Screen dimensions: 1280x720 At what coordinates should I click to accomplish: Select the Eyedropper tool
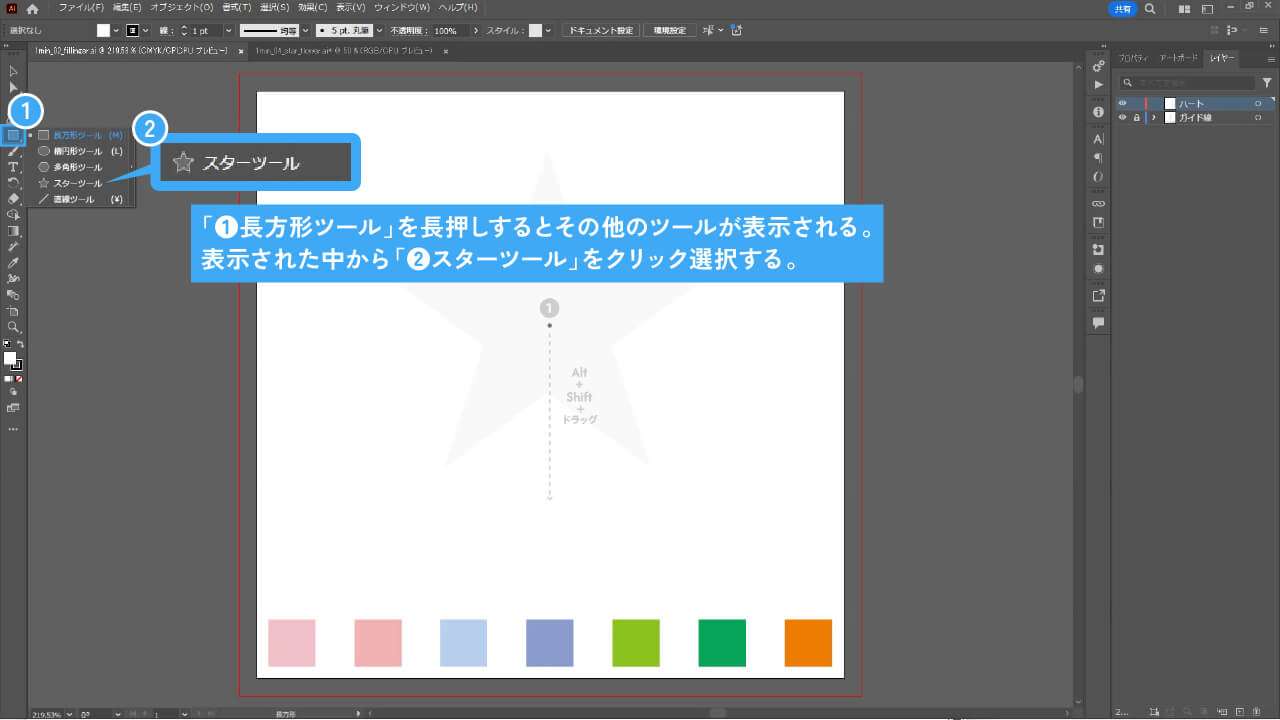pos(13,263)
